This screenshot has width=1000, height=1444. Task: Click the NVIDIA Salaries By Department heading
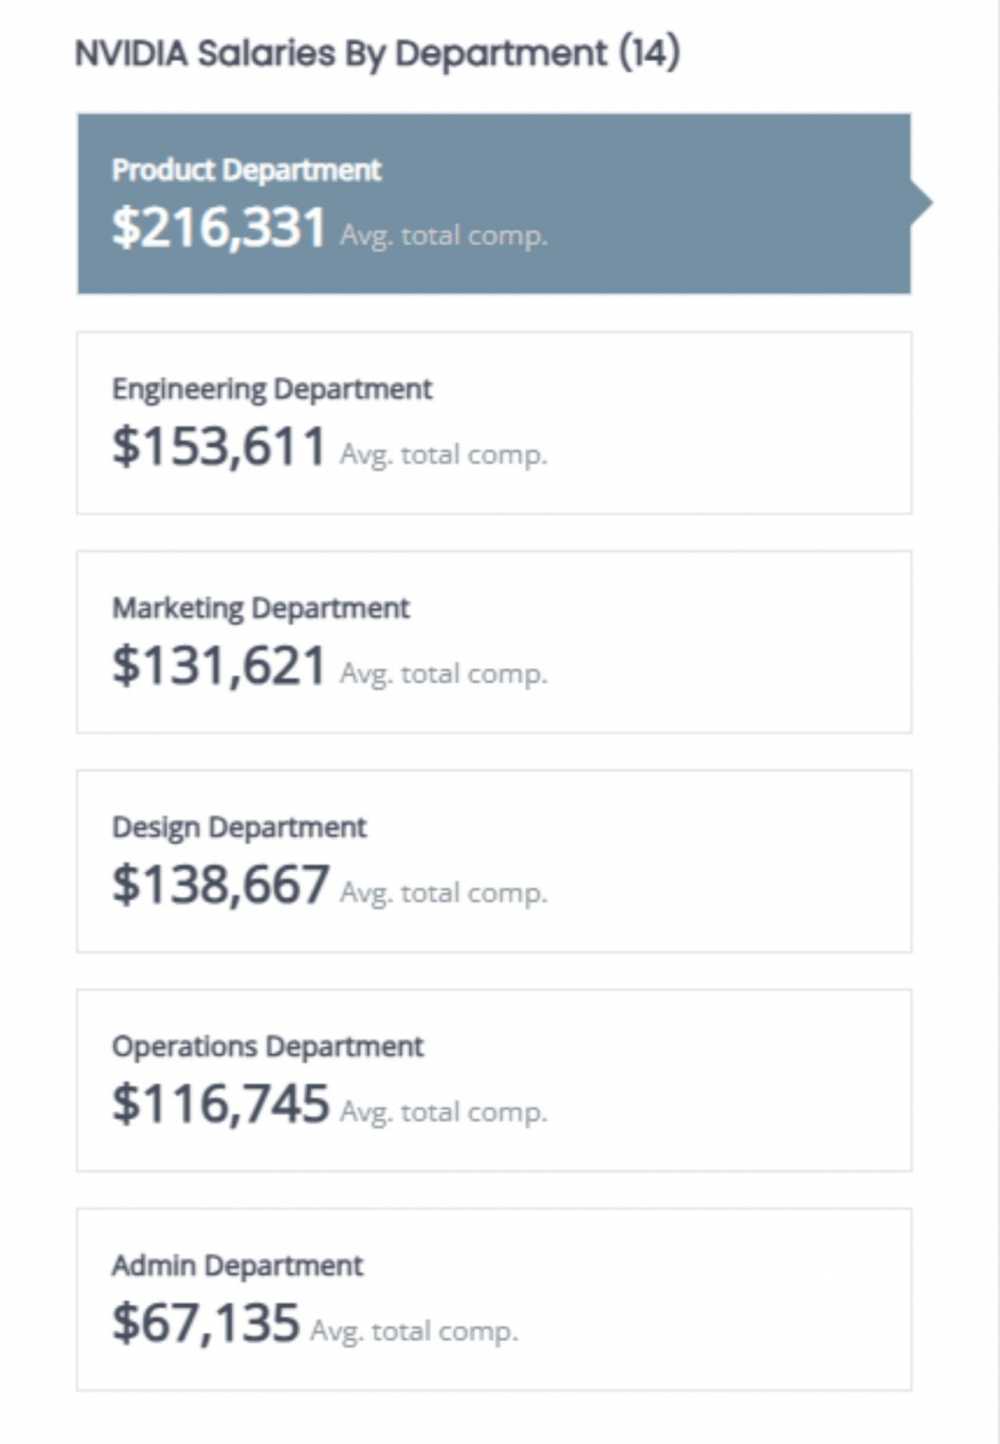click(x=377, y=53)
